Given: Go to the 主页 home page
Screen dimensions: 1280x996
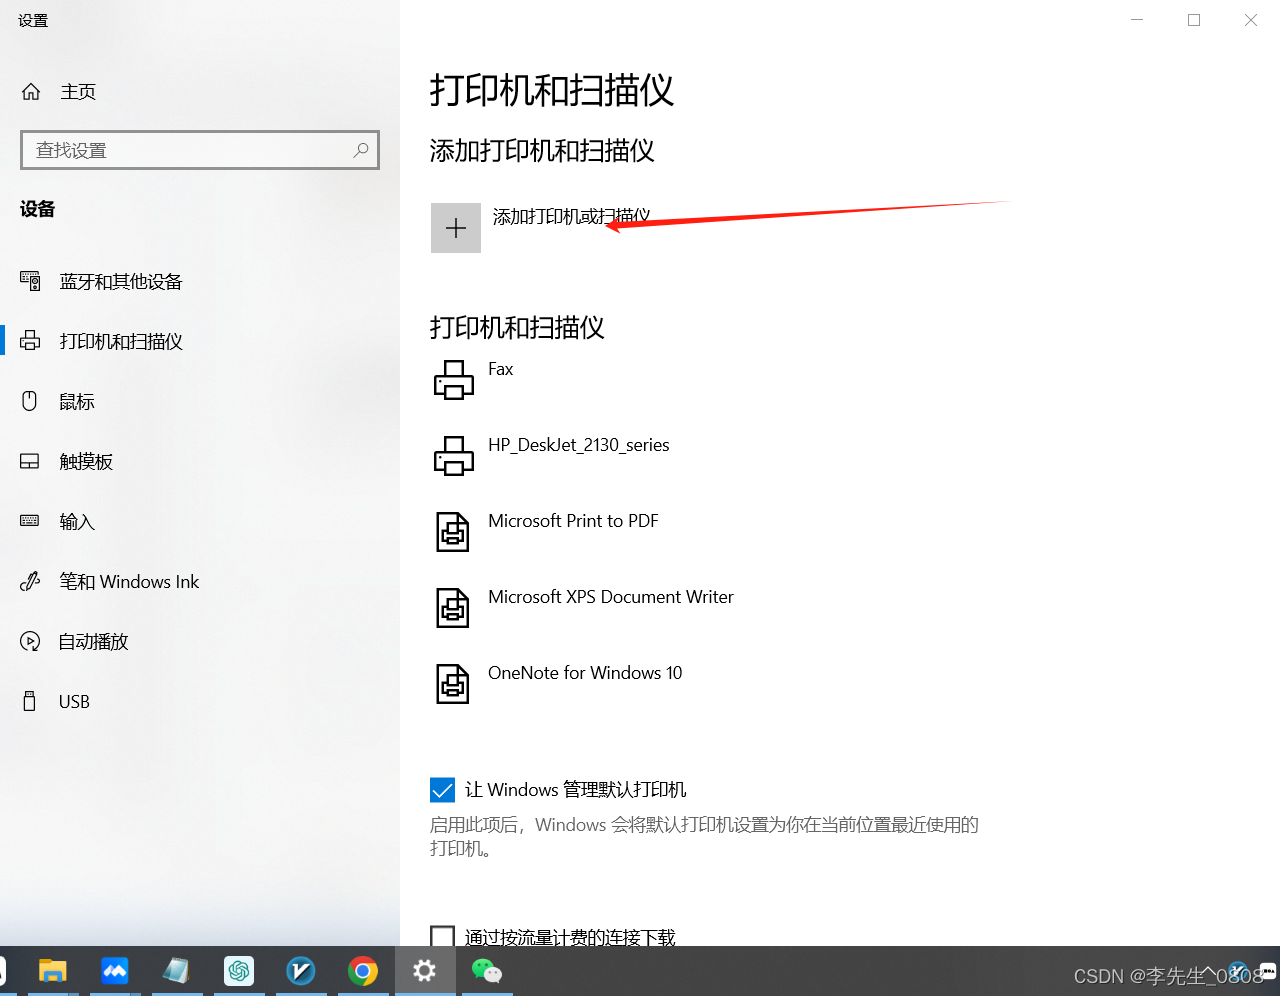Looking at the screenshot, I should 59,92.
